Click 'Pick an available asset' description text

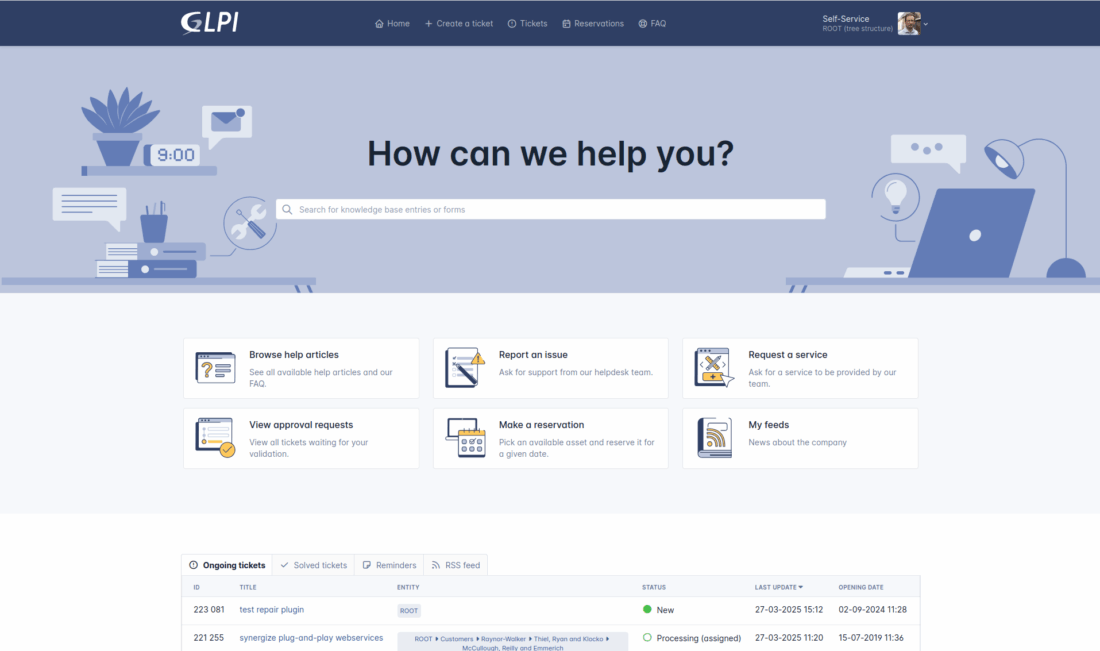pyautogui.click(x=577, y=448)
